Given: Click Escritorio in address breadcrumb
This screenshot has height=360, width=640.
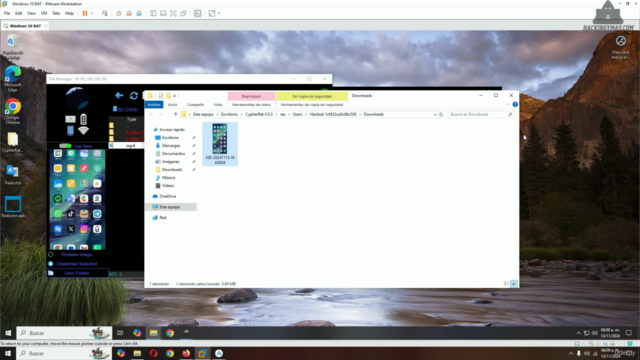Looking at the screenshot, I should pos(229,114).
